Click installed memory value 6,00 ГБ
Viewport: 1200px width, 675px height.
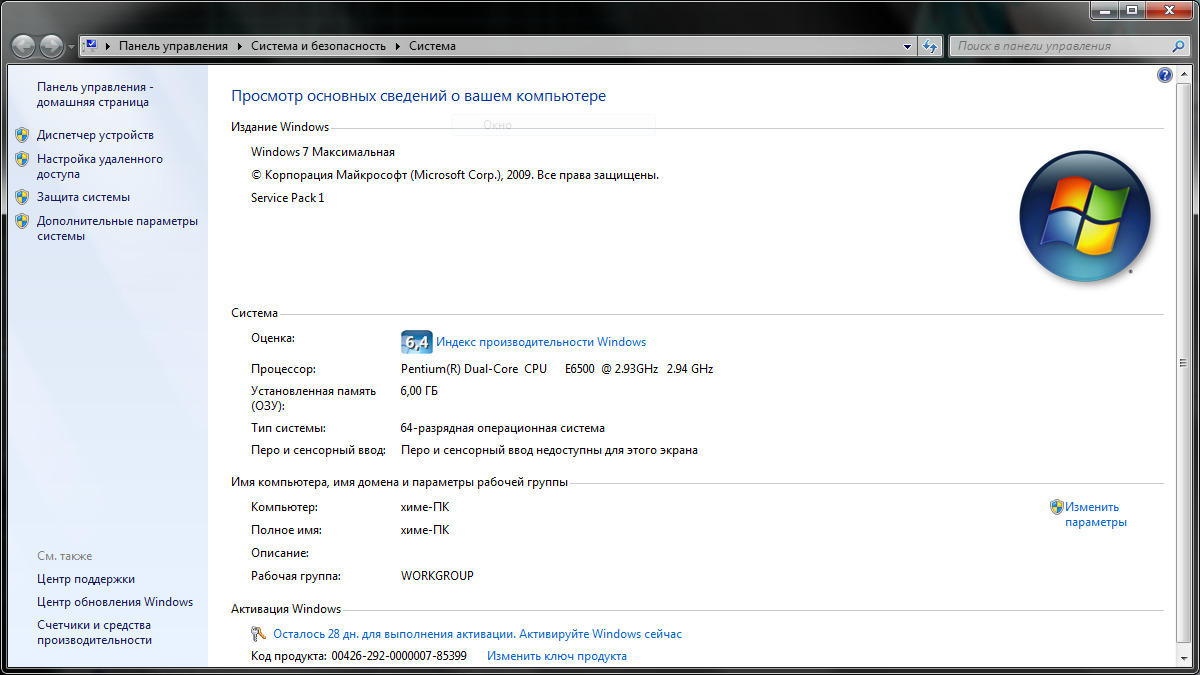[x=419, y=391]
